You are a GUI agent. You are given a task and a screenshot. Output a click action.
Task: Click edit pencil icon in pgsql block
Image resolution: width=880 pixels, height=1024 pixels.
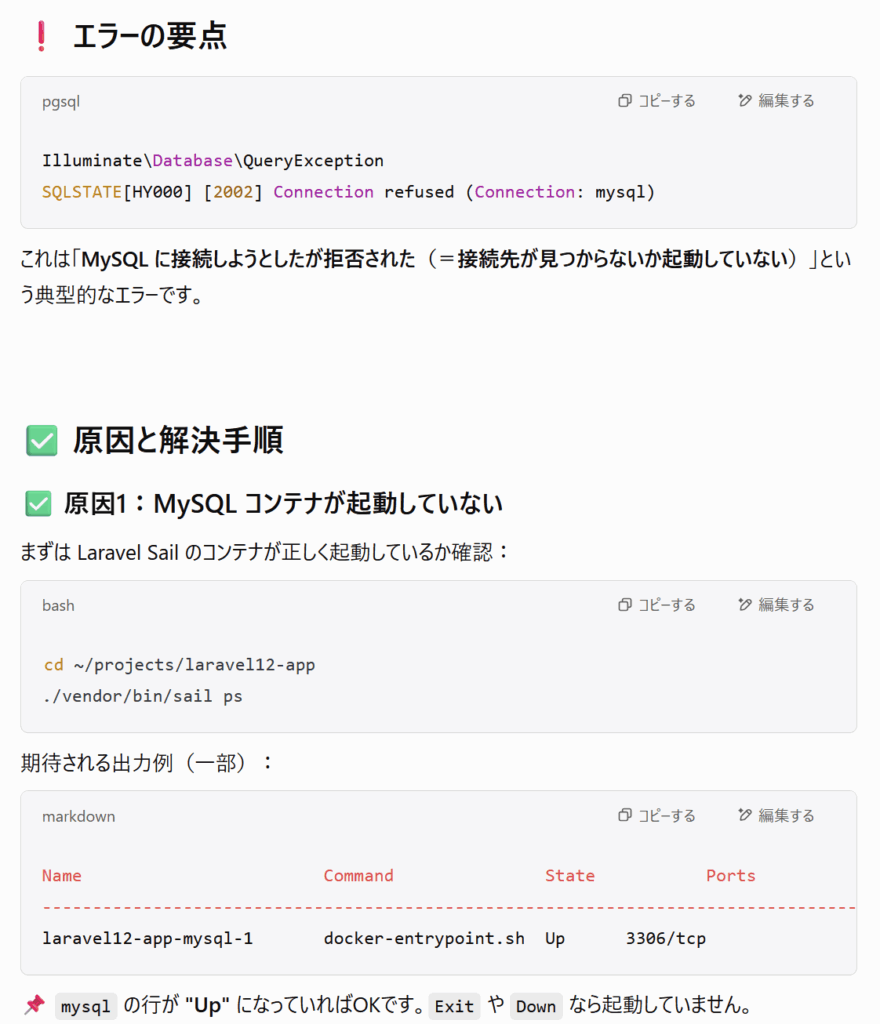point(745,101)
